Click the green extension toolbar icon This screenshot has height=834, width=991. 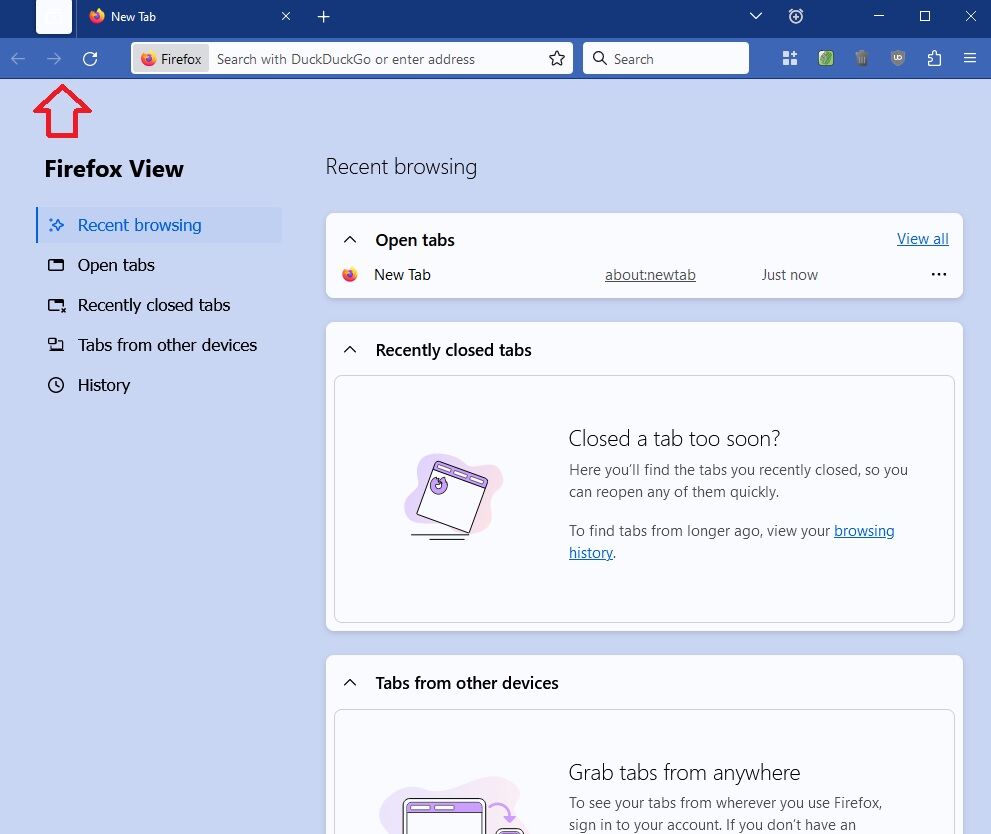(825, 58)
